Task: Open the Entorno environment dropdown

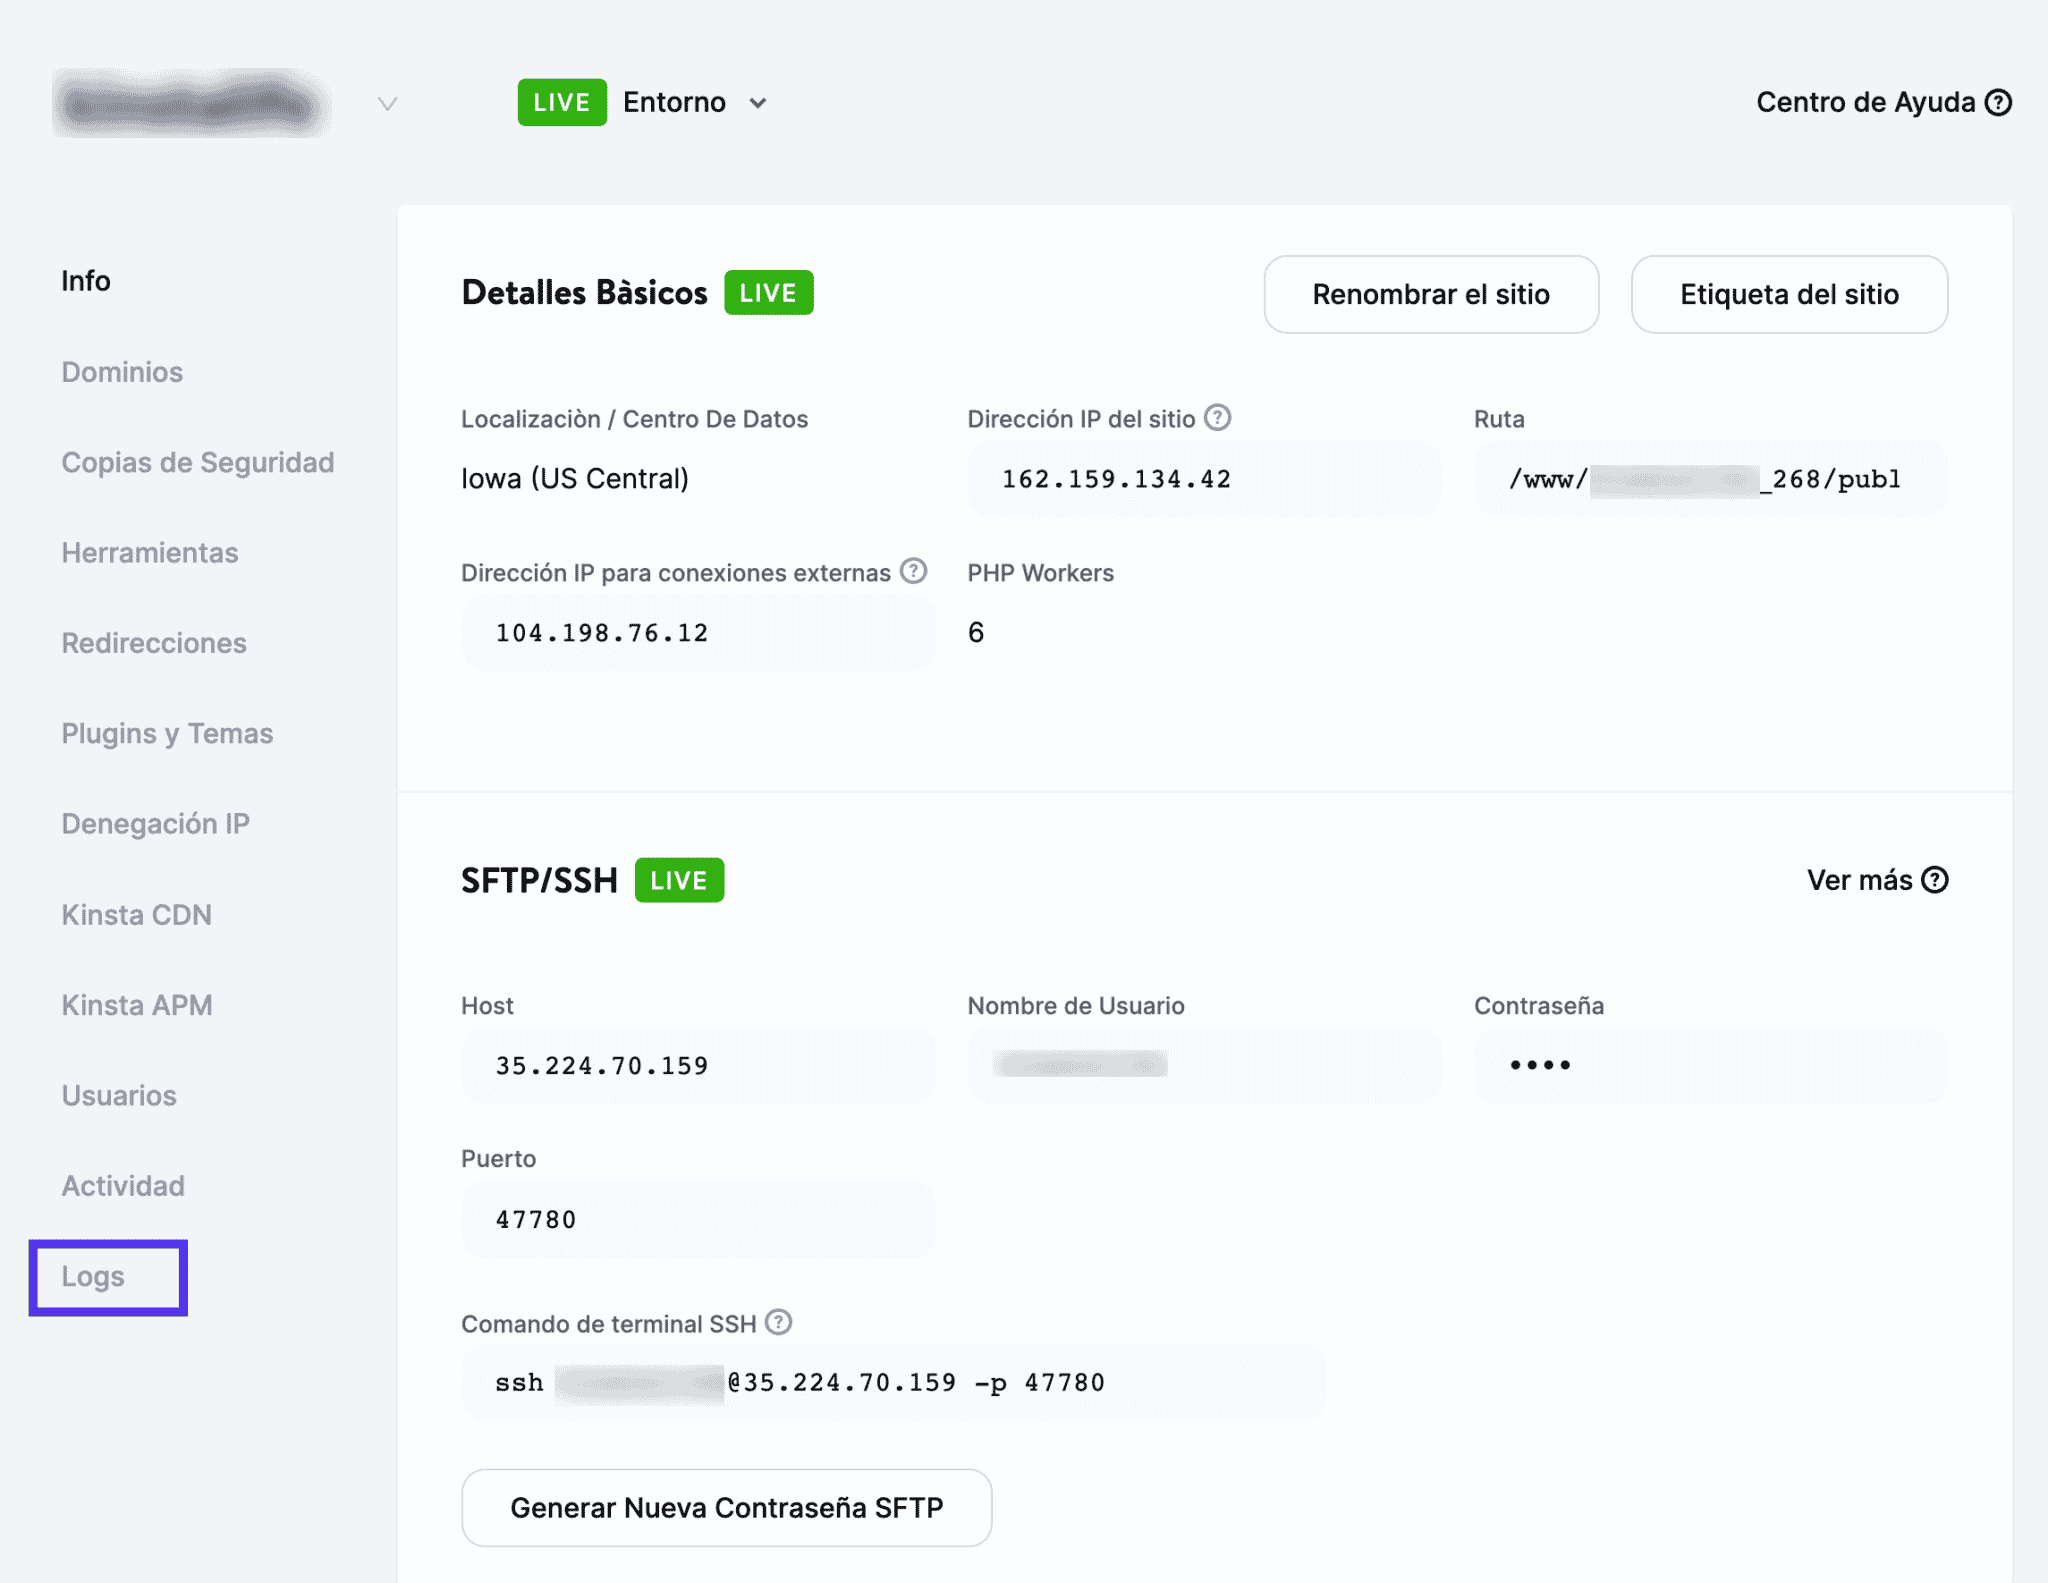Action: pyautogui.click(x=695, y=103)
